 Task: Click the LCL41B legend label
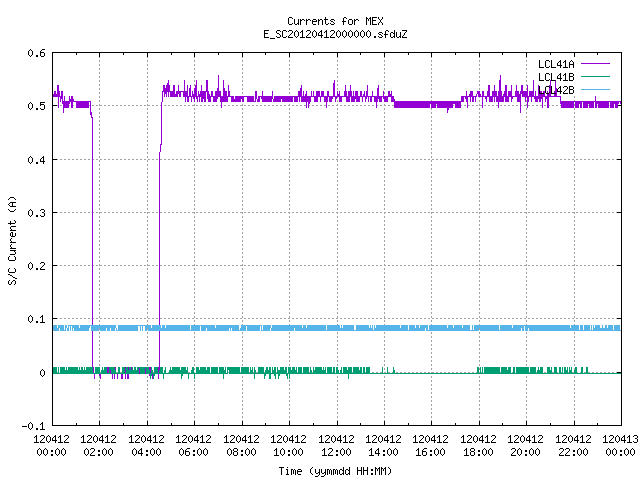556,77
